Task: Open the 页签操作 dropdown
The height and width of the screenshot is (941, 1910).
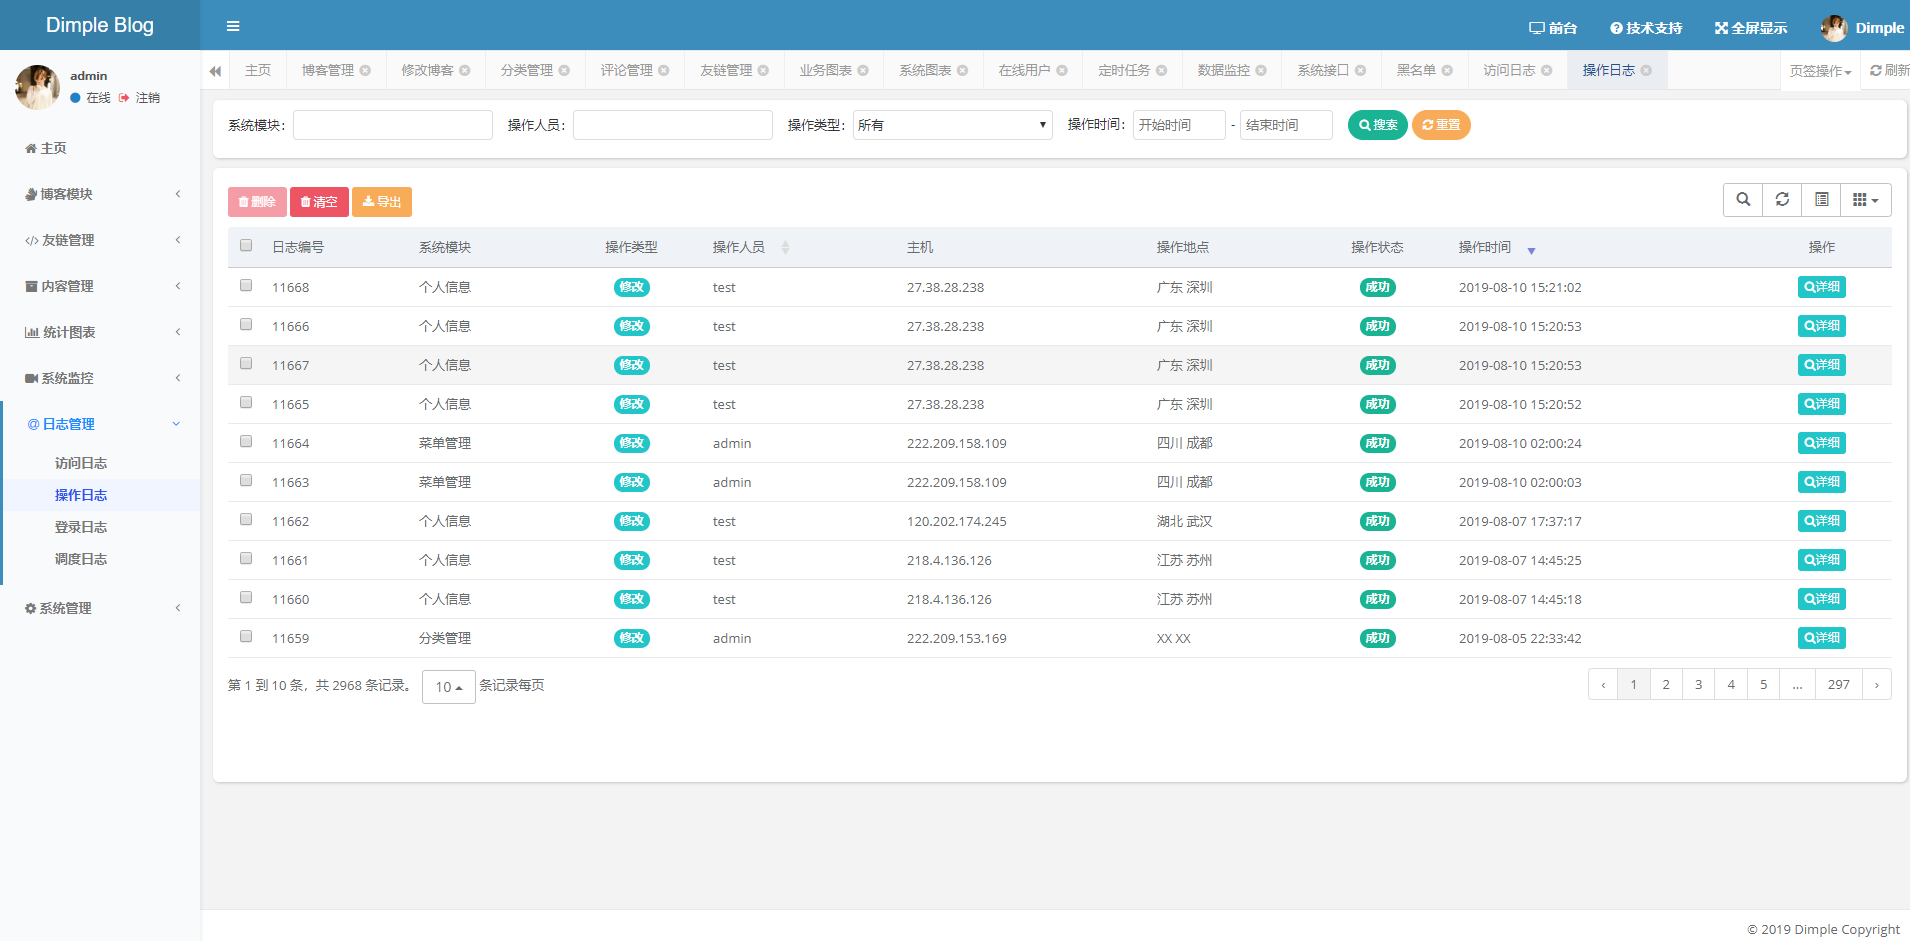Action: tap(1820, 71)
